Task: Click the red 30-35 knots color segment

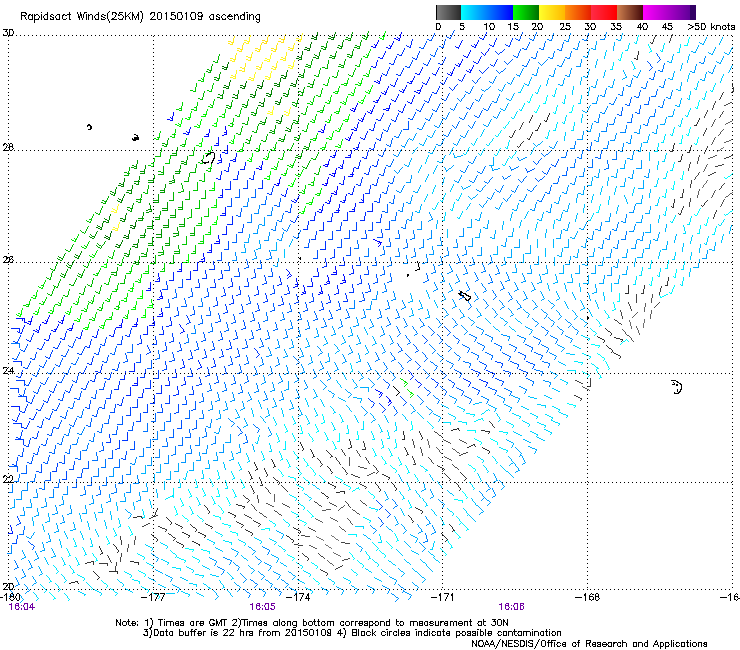Action: (x=604, y=12)
